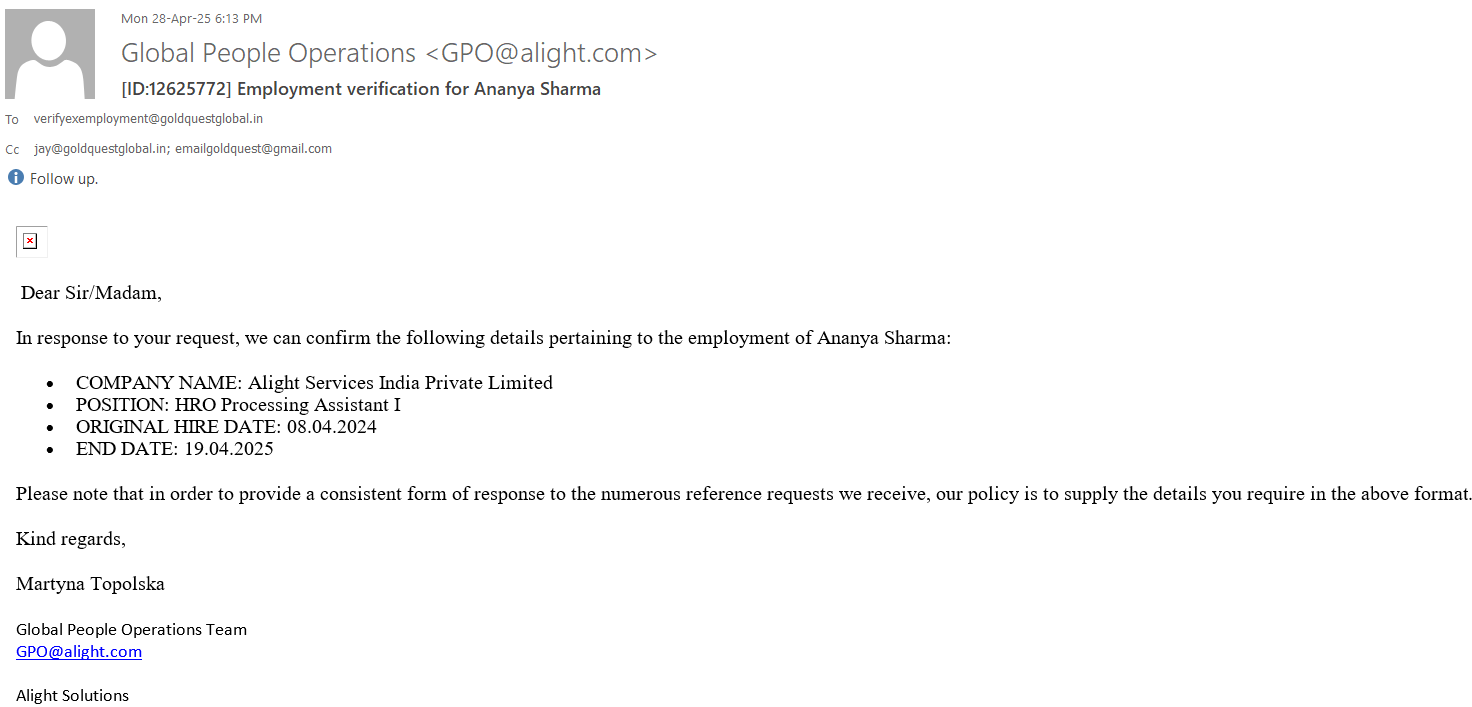1472x707 pixels.
Task: Click the sender's profile avatar picture
Action: tap(50, 54)
